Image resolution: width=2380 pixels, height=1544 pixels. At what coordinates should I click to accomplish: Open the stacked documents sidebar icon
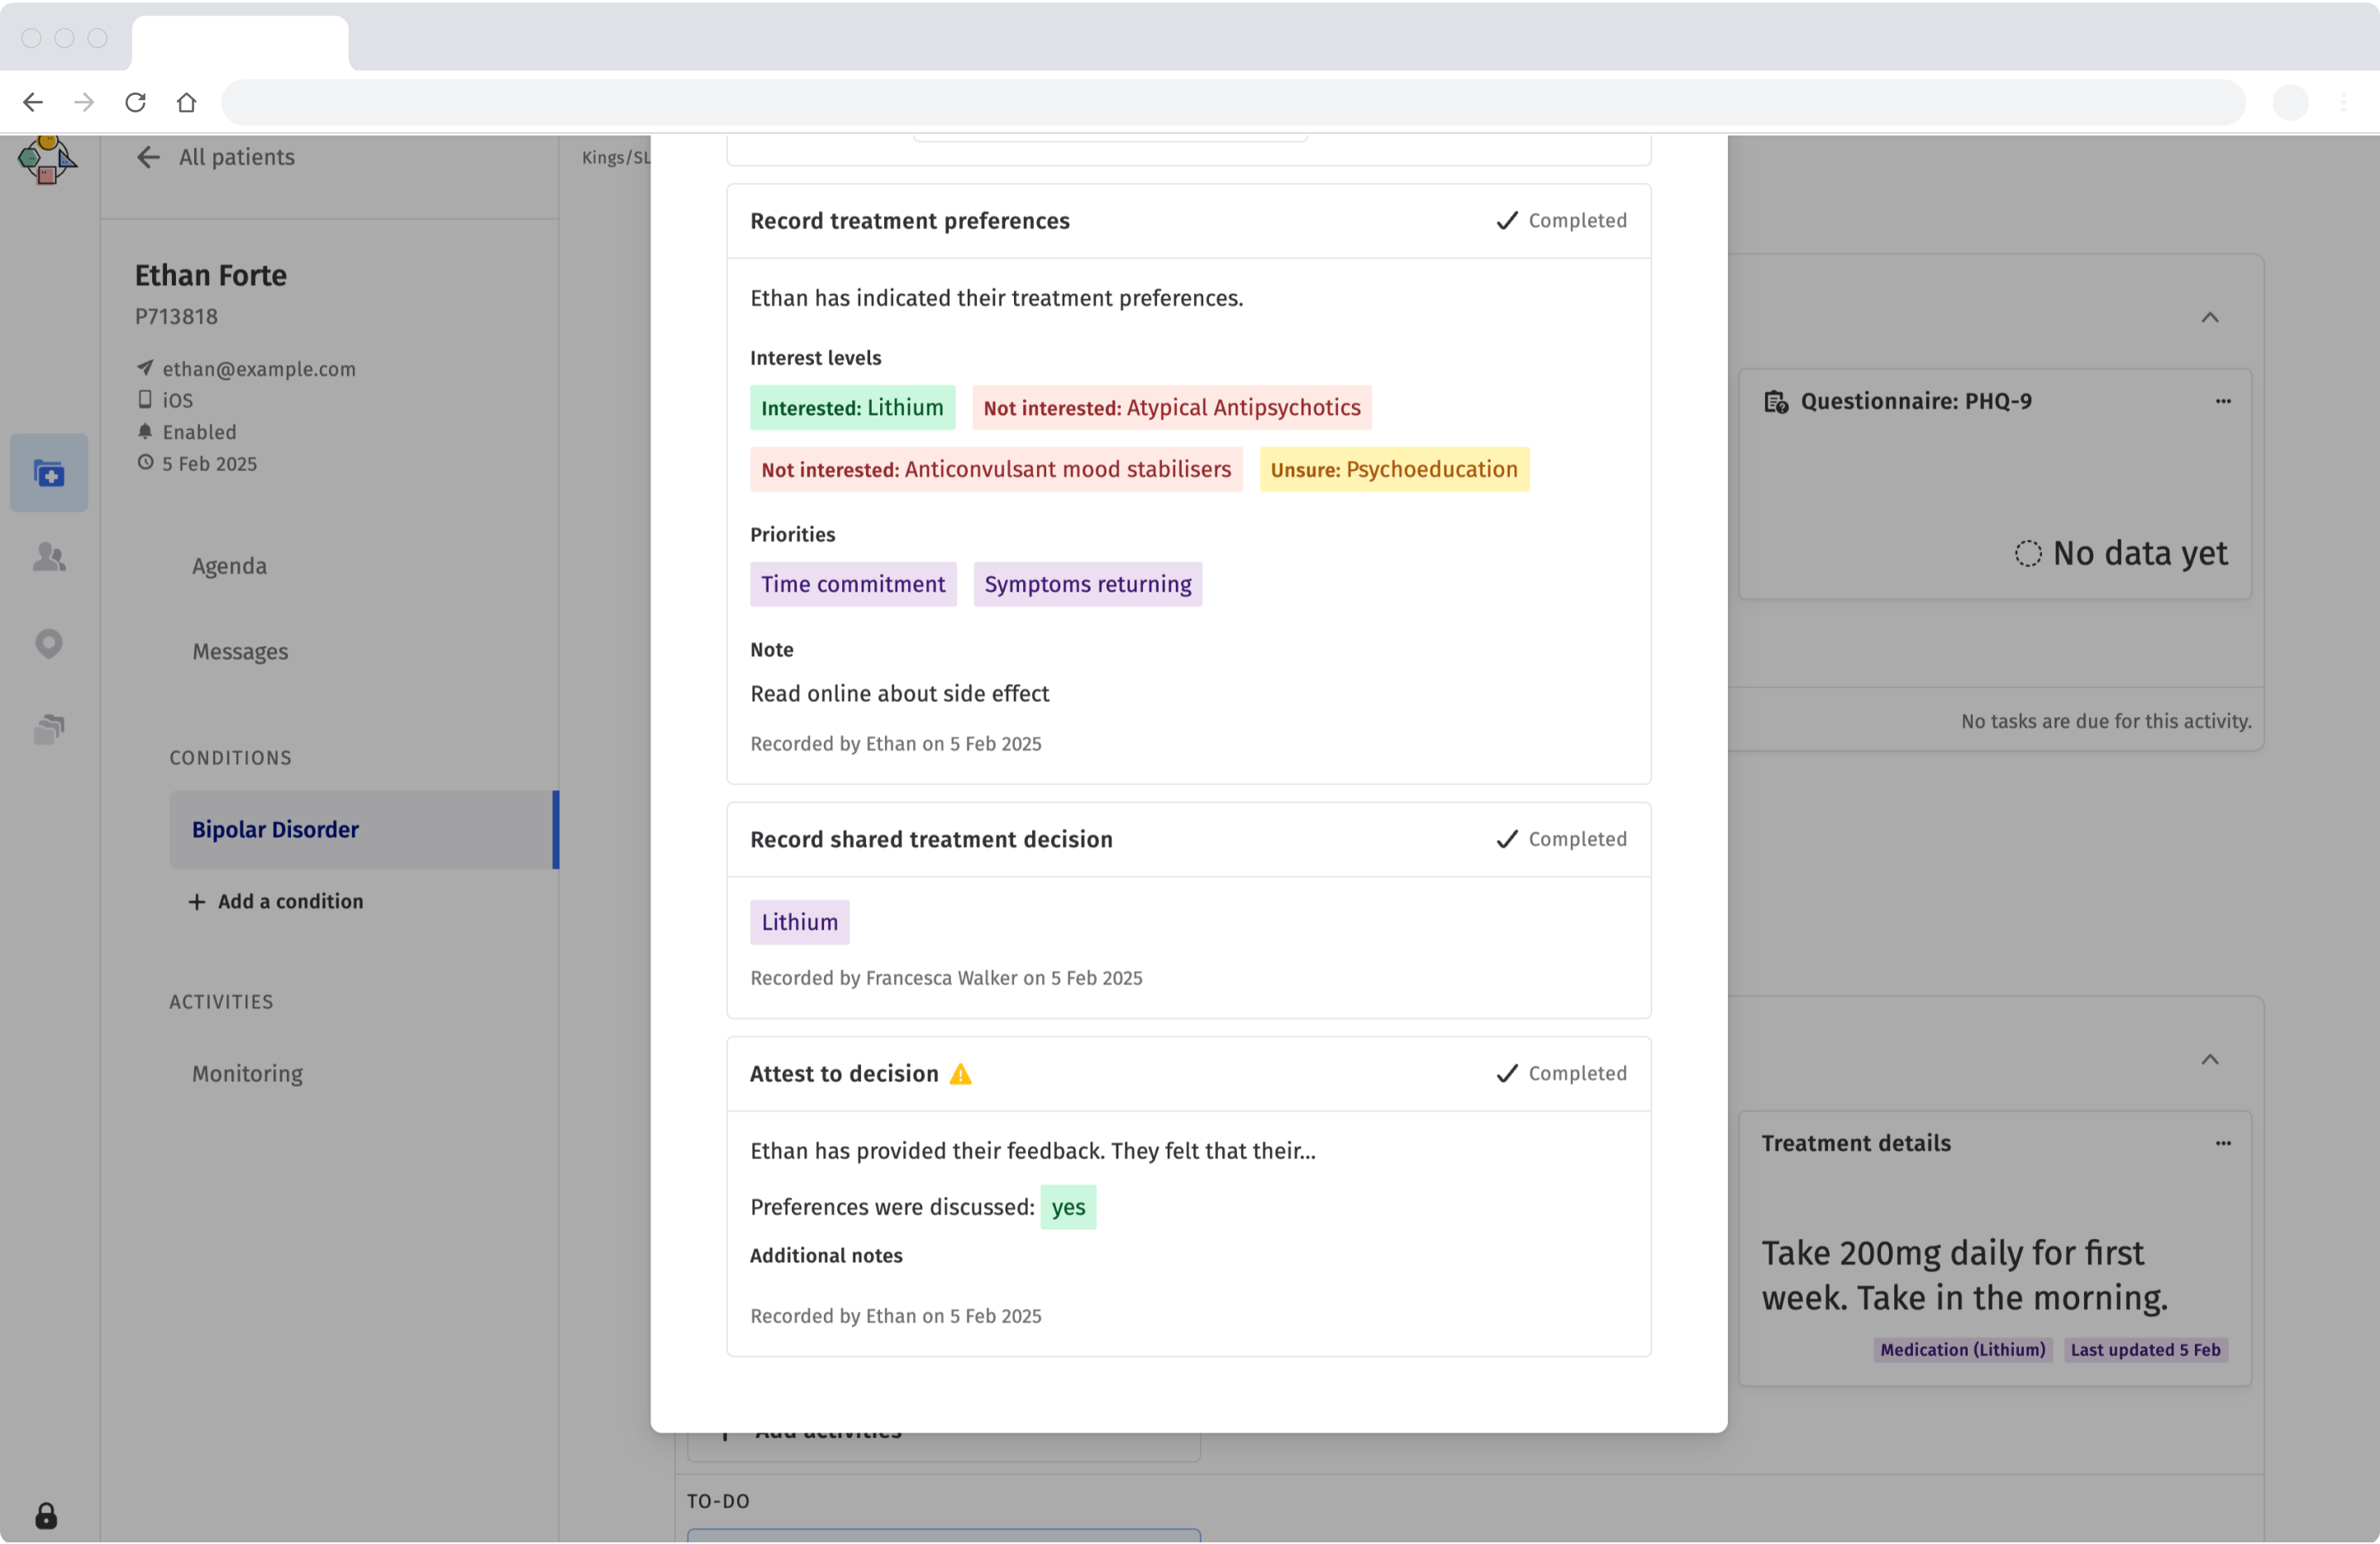tap(49, 729)
